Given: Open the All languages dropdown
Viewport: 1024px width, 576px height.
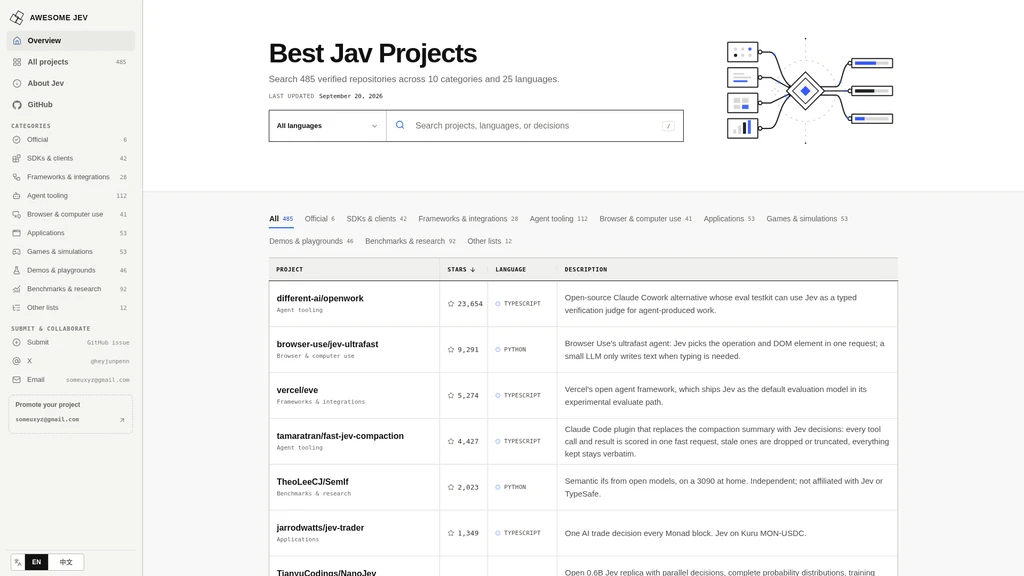Looking at the screenshot, I should coord(327,125).
